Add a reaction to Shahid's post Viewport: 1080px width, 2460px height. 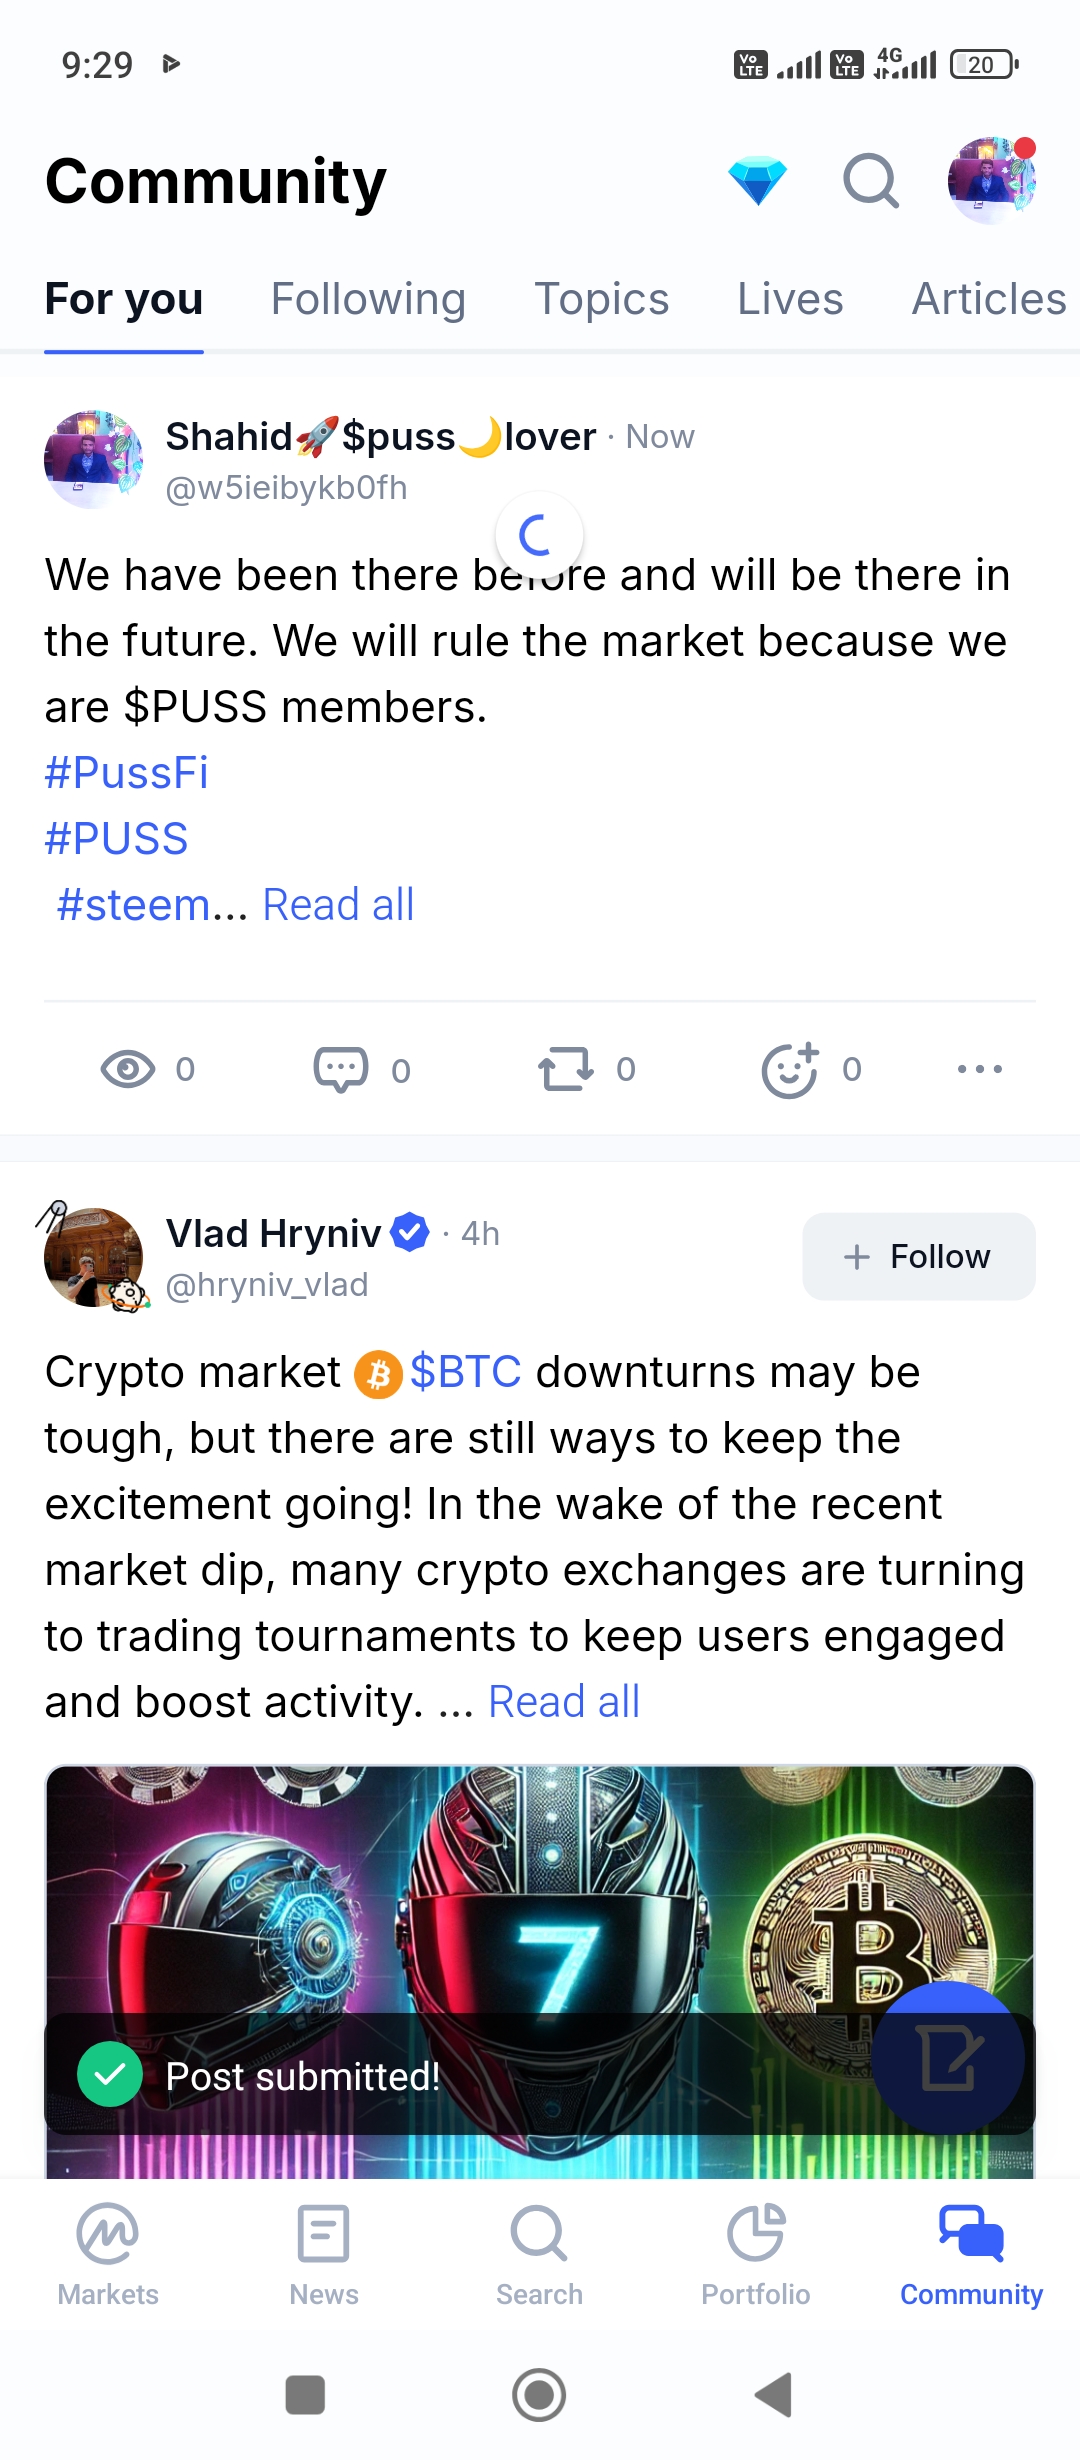[790, 1069]
